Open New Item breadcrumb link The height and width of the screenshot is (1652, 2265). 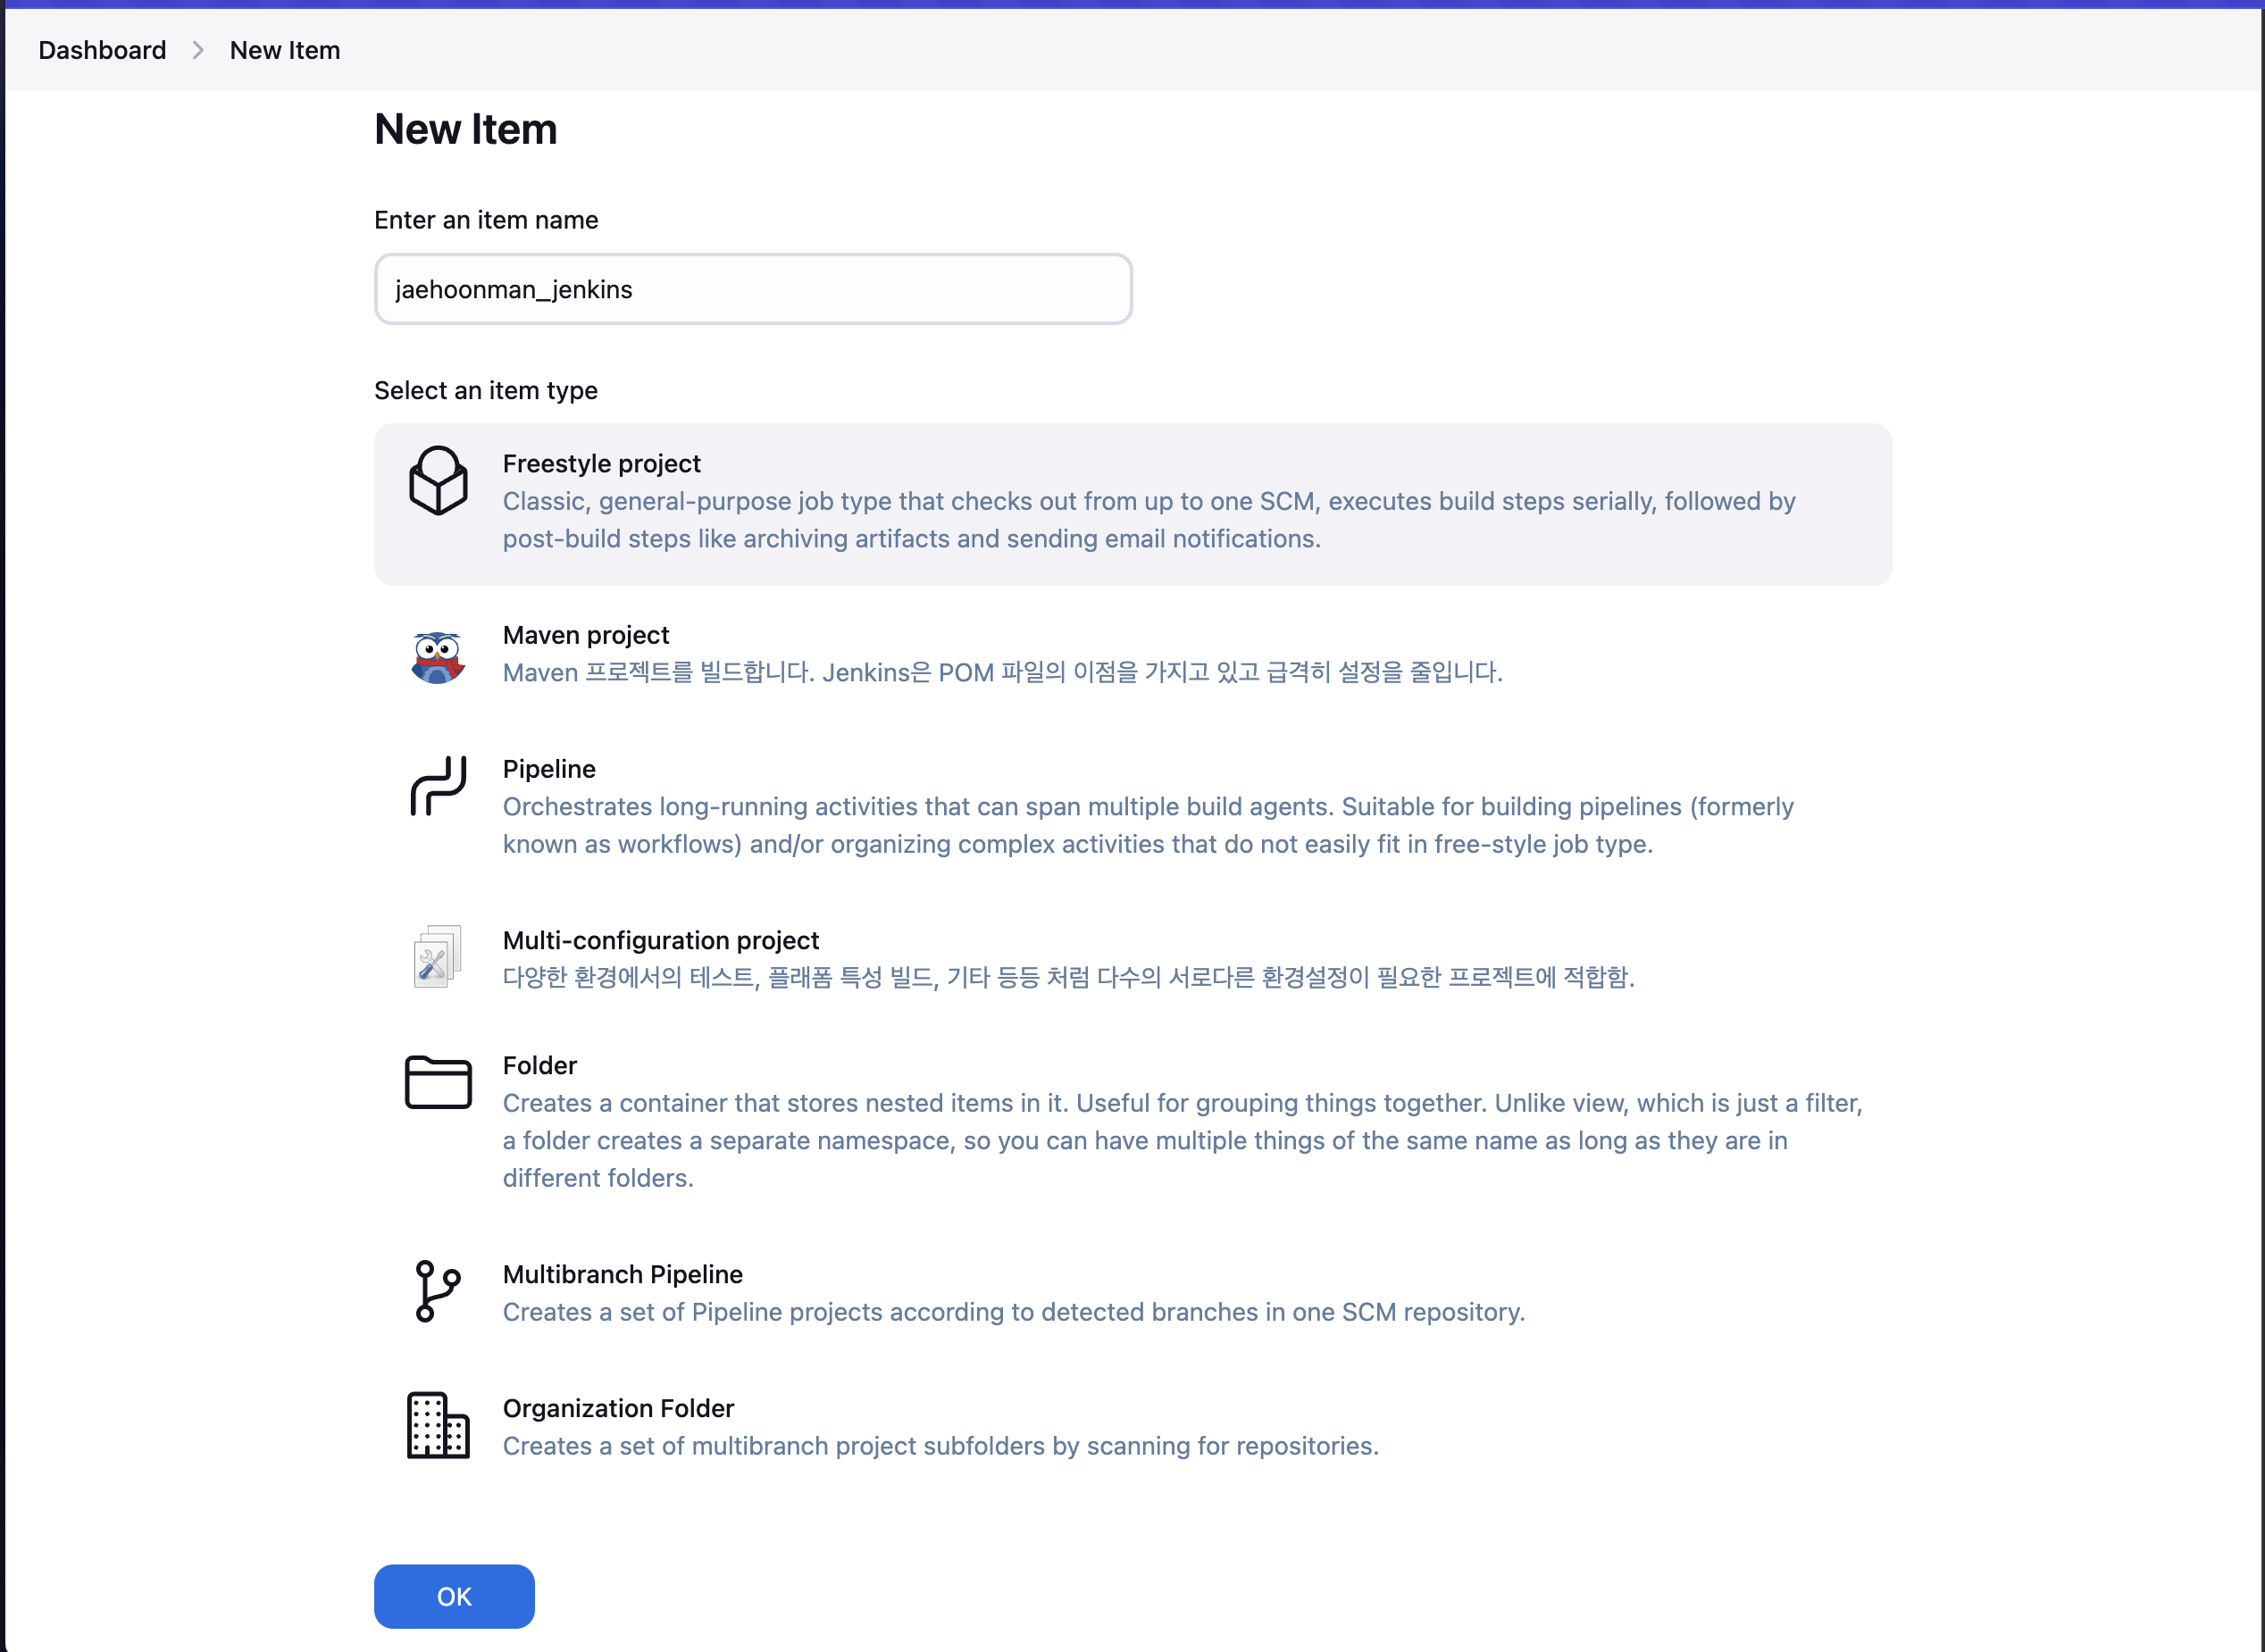click(x=285, y=50)
